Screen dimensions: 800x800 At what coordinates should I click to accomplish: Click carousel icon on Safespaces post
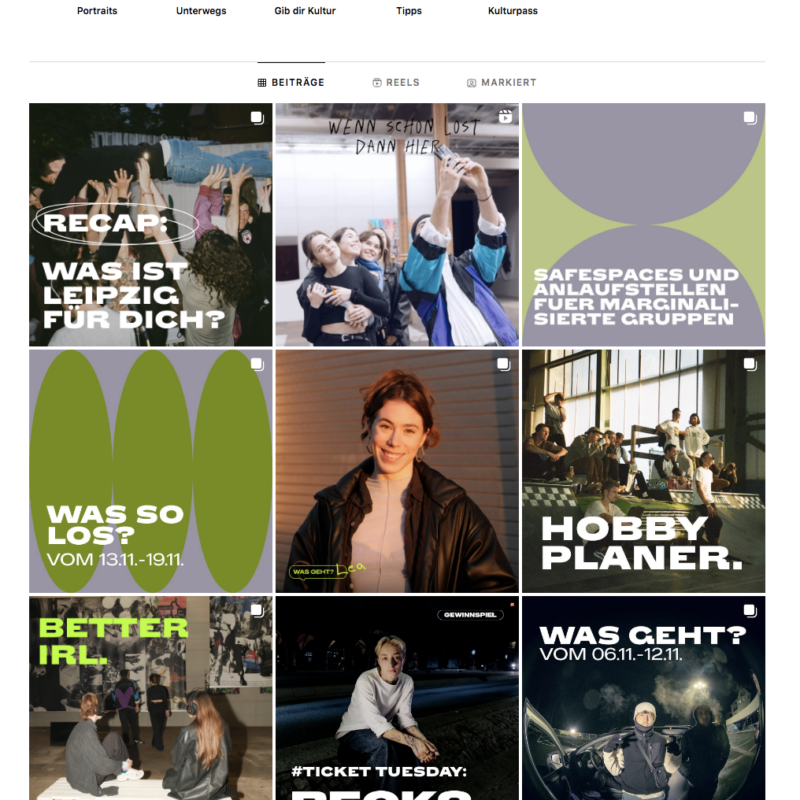pos(750,118)
